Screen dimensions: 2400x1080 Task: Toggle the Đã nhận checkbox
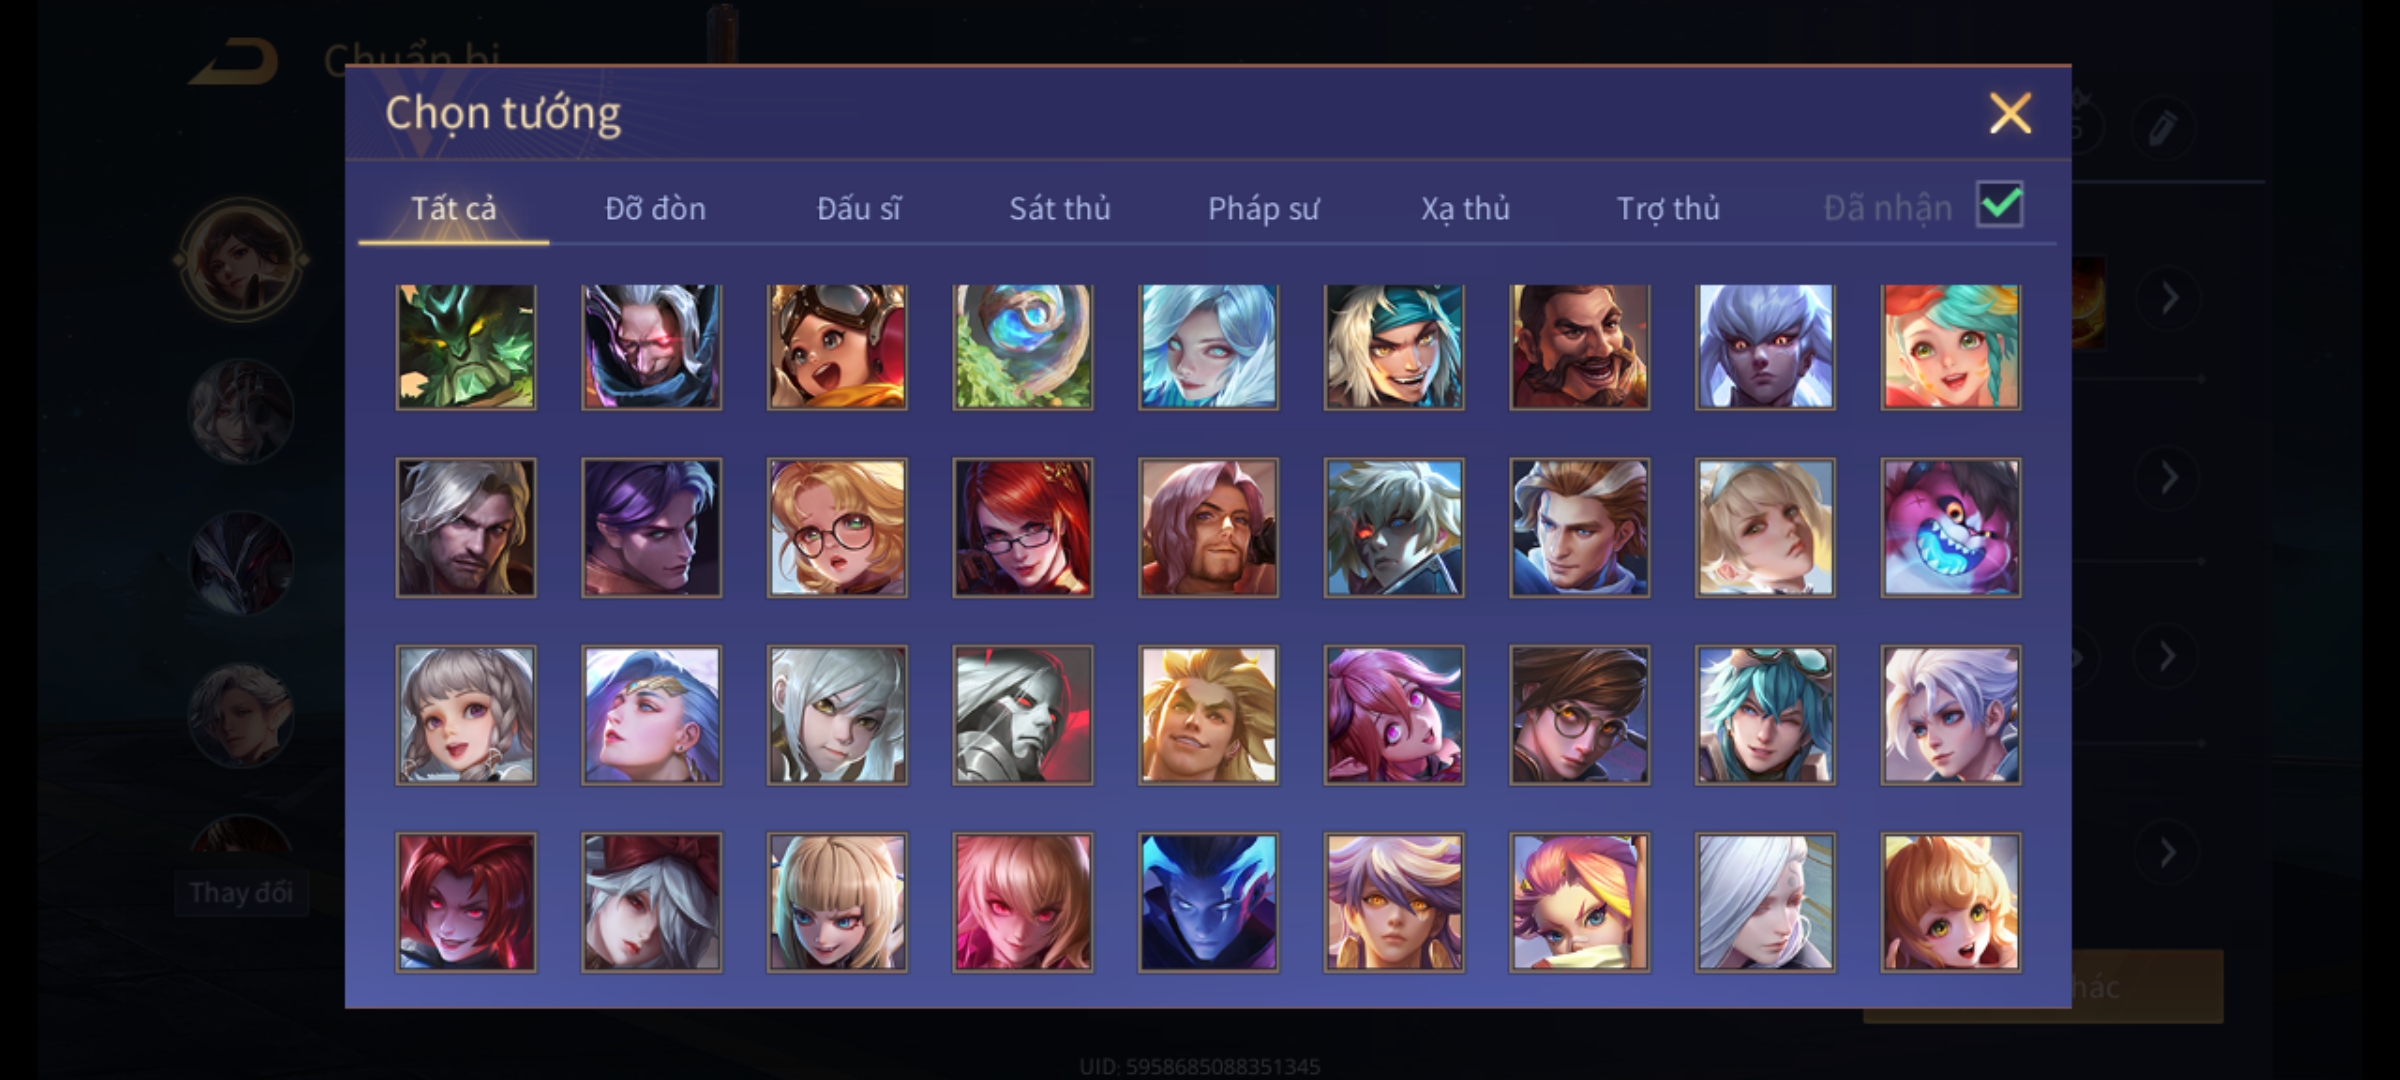pos(2000,205)
